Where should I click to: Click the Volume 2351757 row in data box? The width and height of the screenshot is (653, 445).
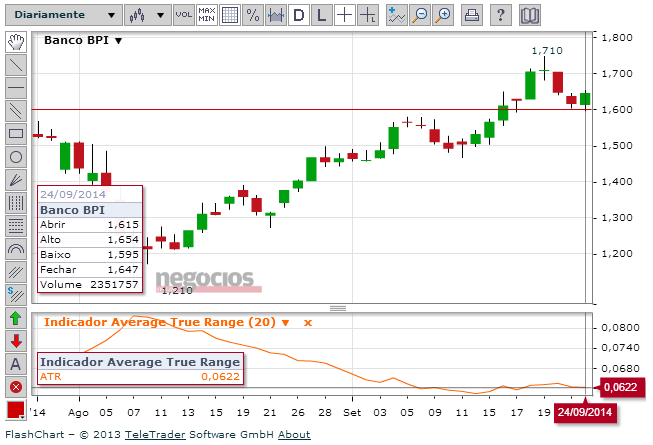pyautogui.click(x=90, y=285)
